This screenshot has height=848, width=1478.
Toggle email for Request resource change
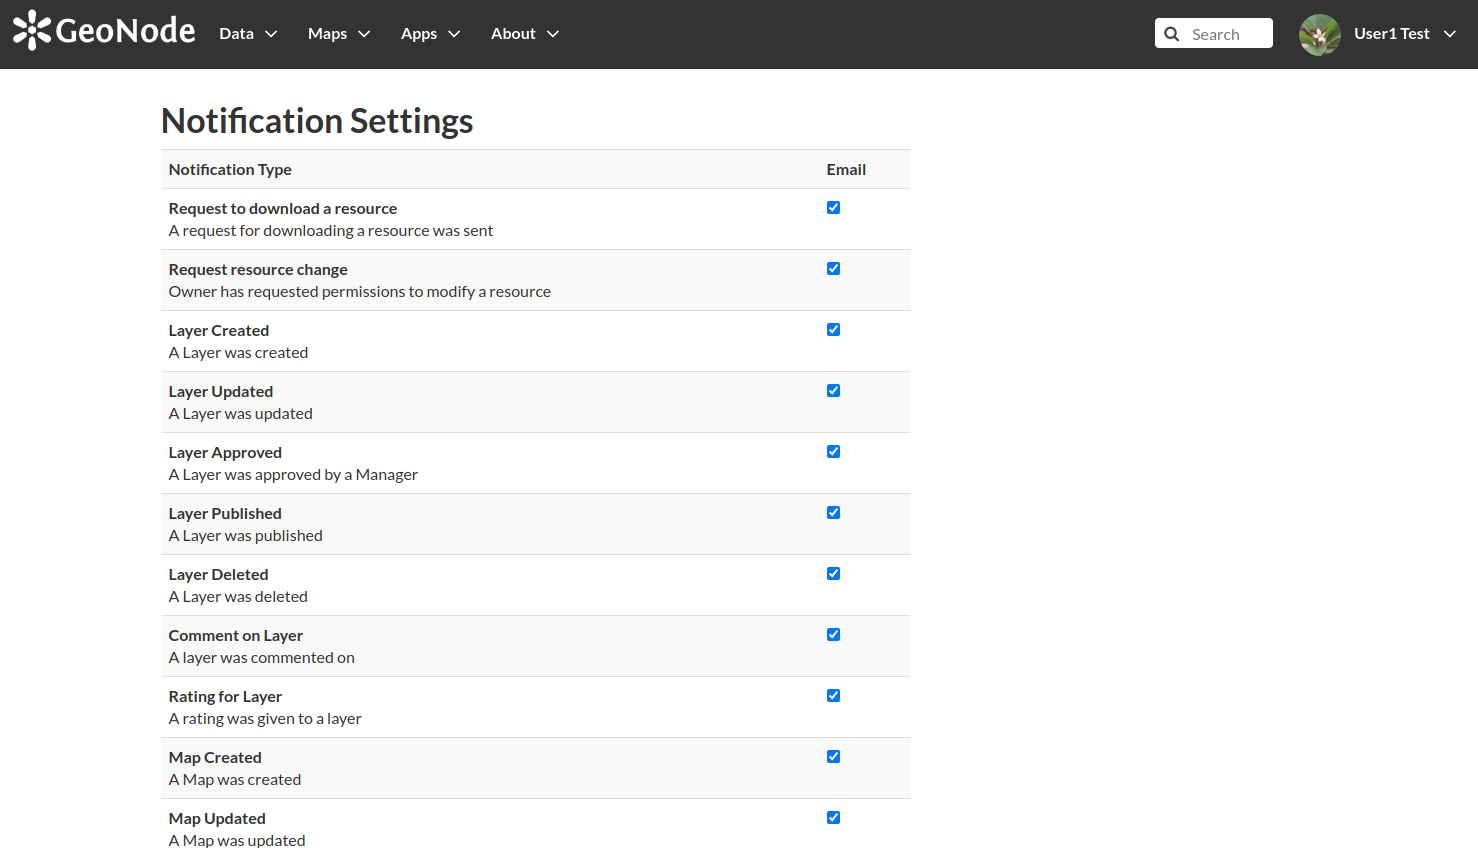point(833,269)
